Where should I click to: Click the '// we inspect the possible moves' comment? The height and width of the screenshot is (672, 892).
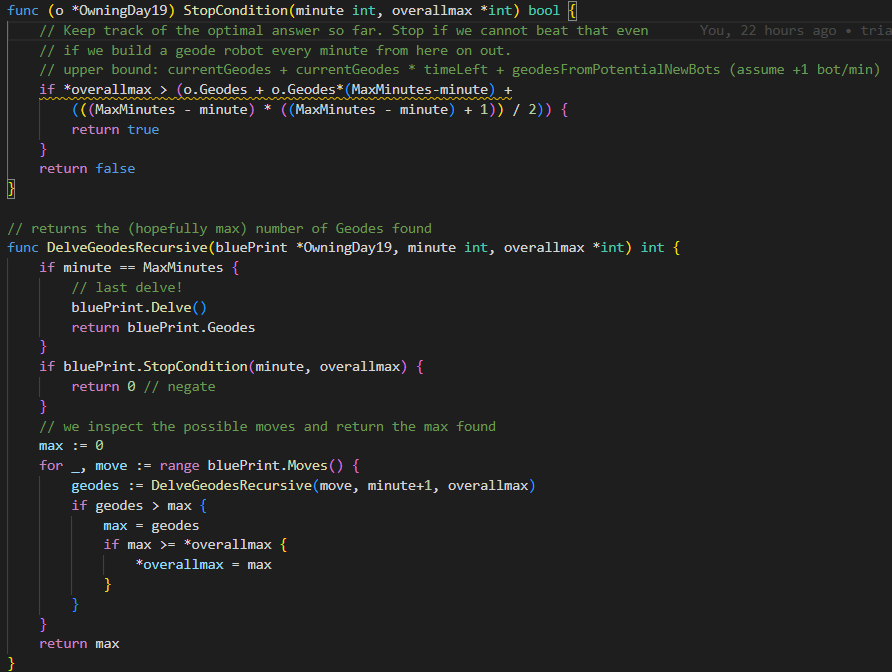pos(267,427)
